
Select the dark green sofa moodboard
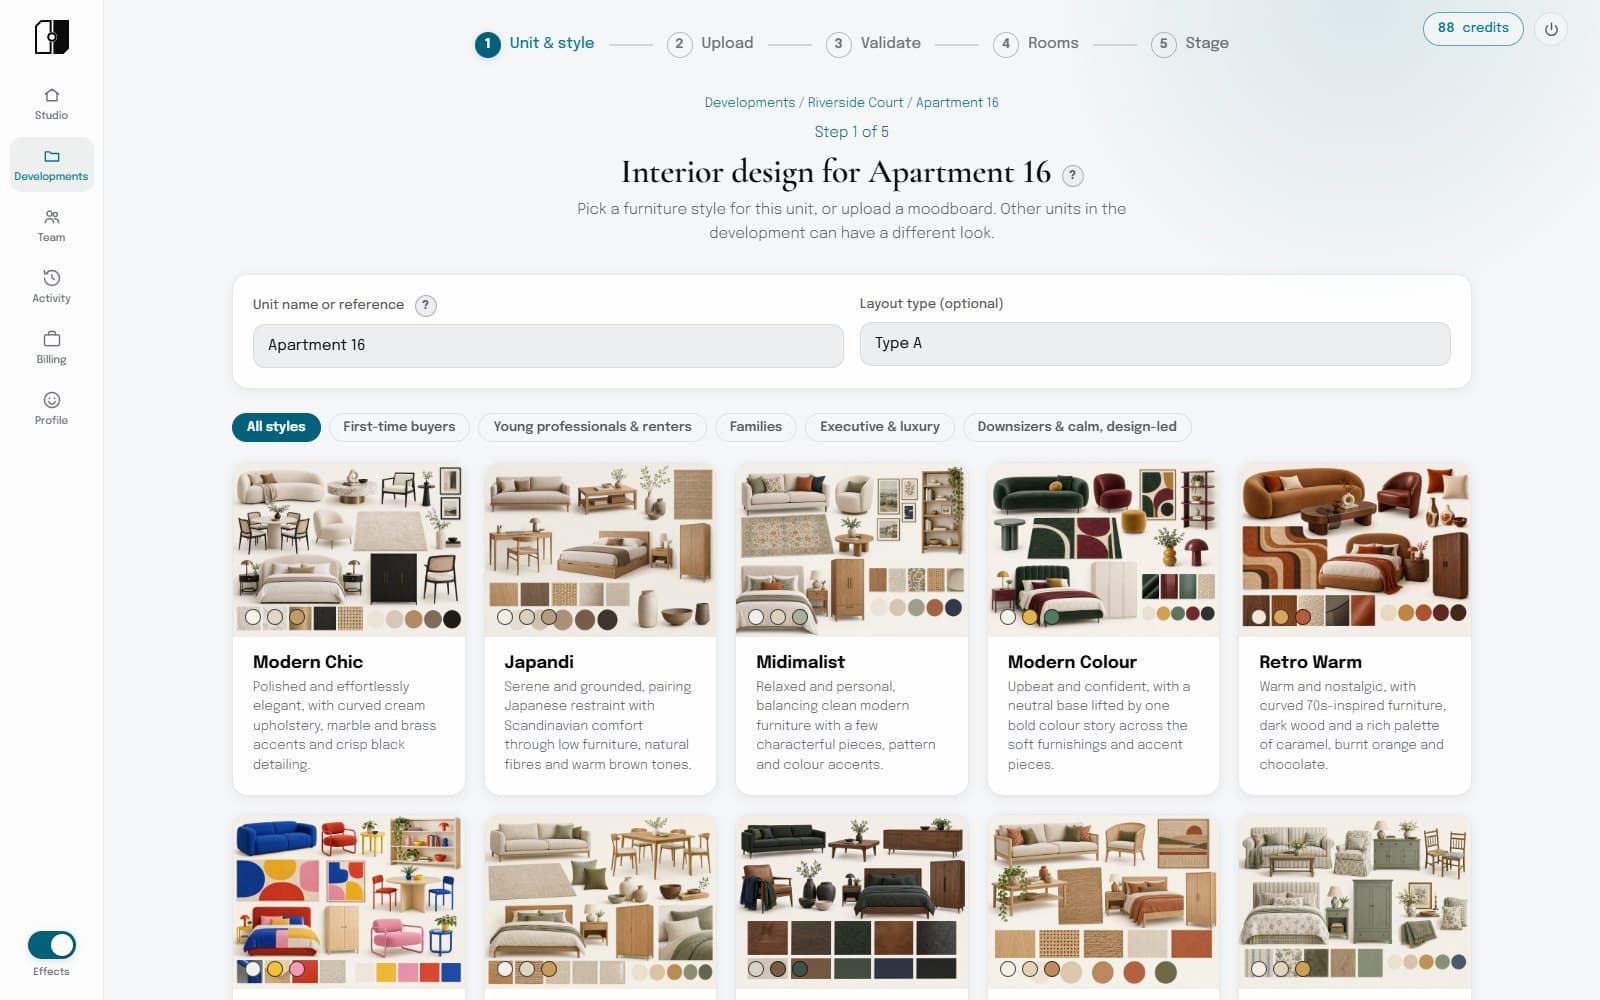pos(852,902)
